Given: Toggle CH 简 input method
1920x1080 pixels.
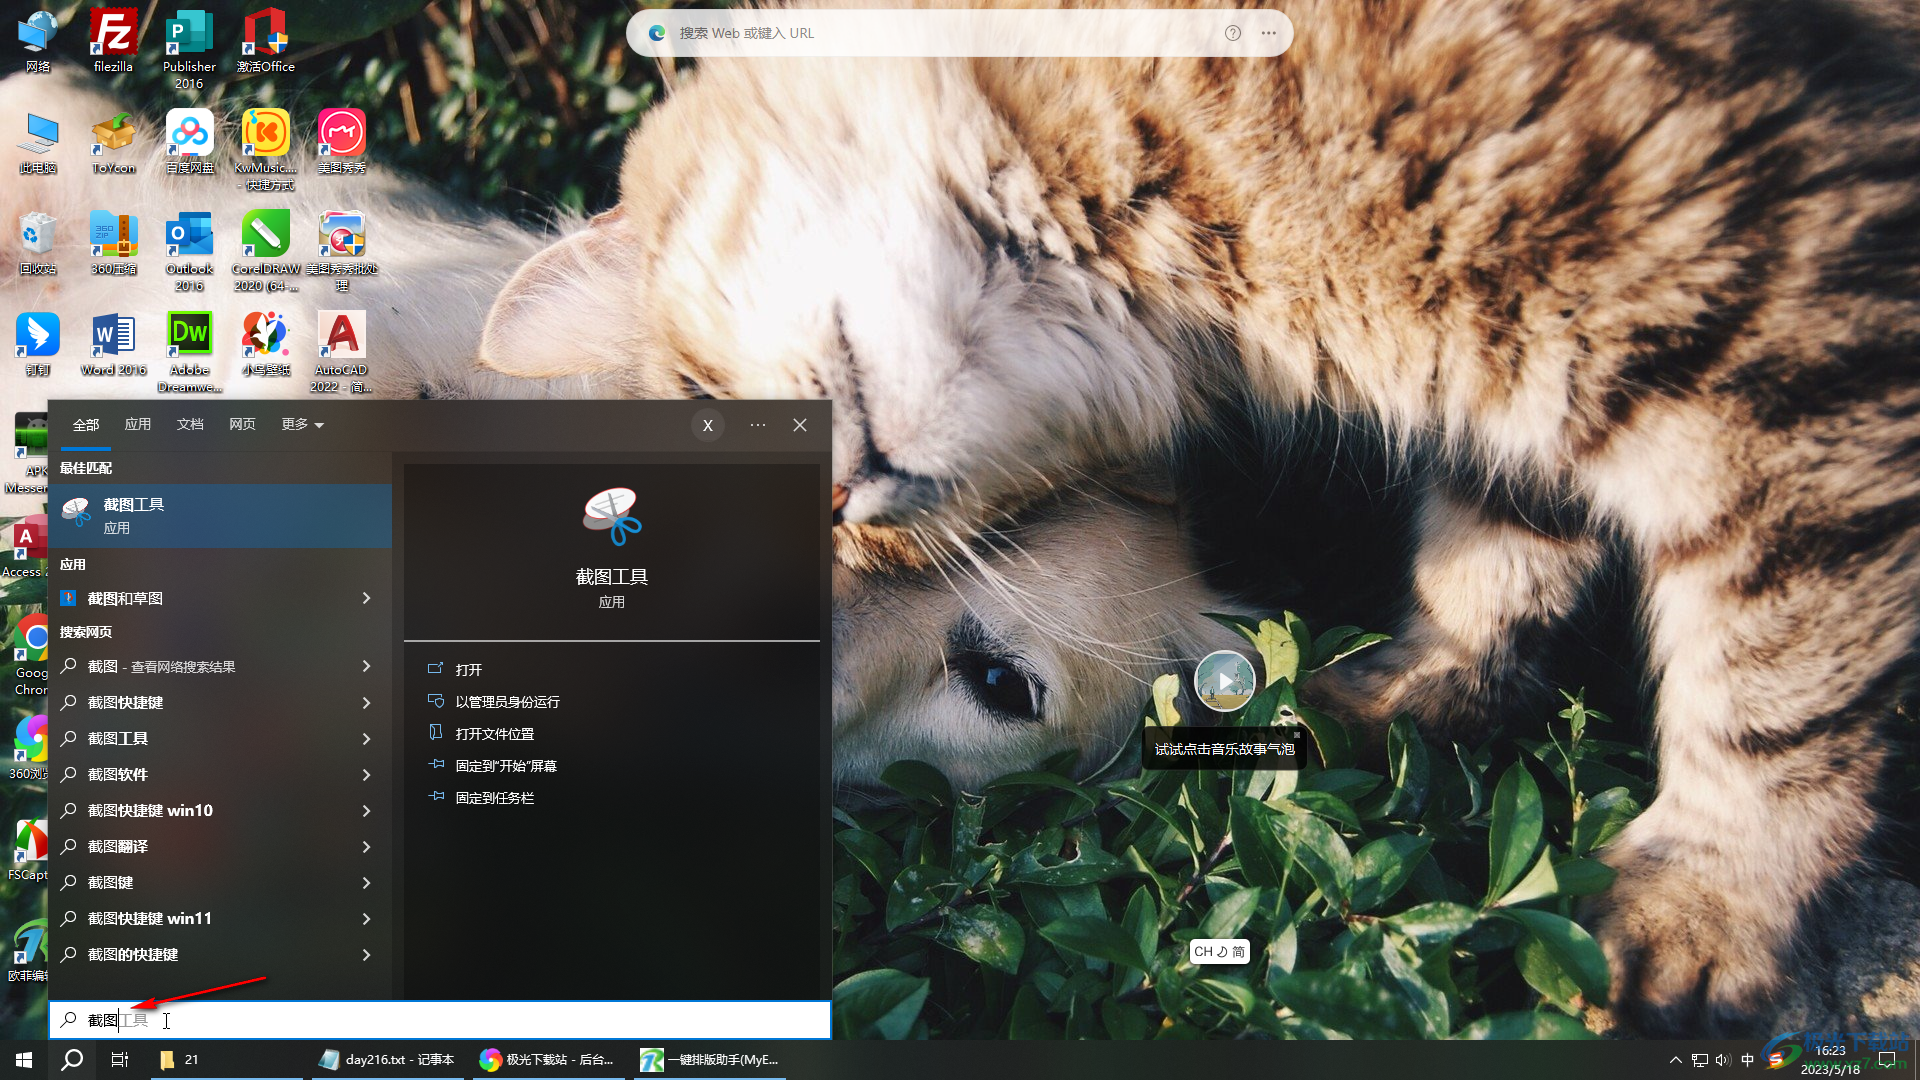Looking at the screenshot, I should [x=1218, y=951].
